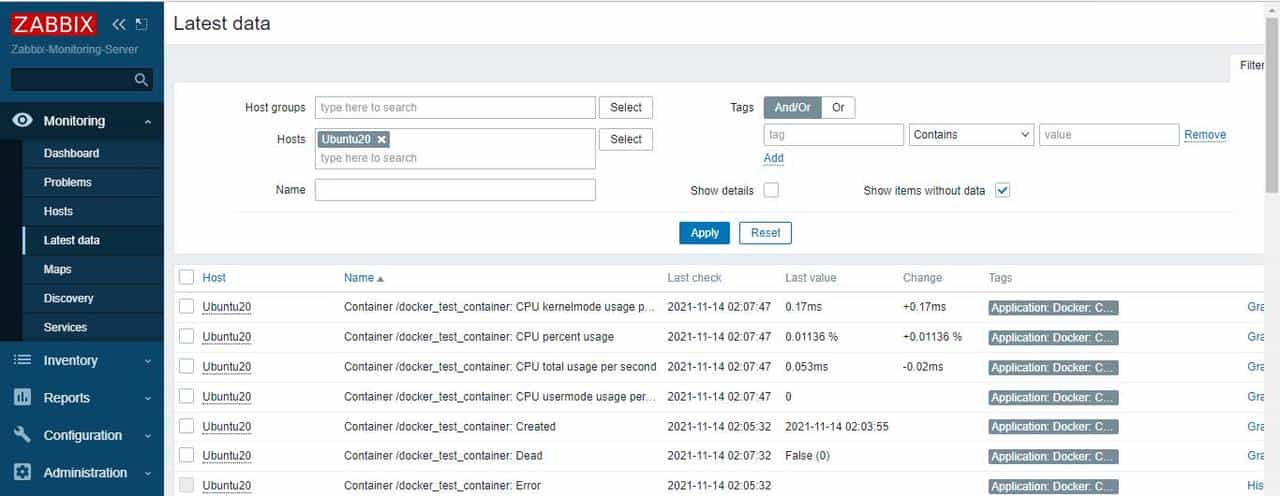Click Select next to Host groups
Image resolution: width=1280 pixels, height=496 pixels.
click(x=626, y=107)
